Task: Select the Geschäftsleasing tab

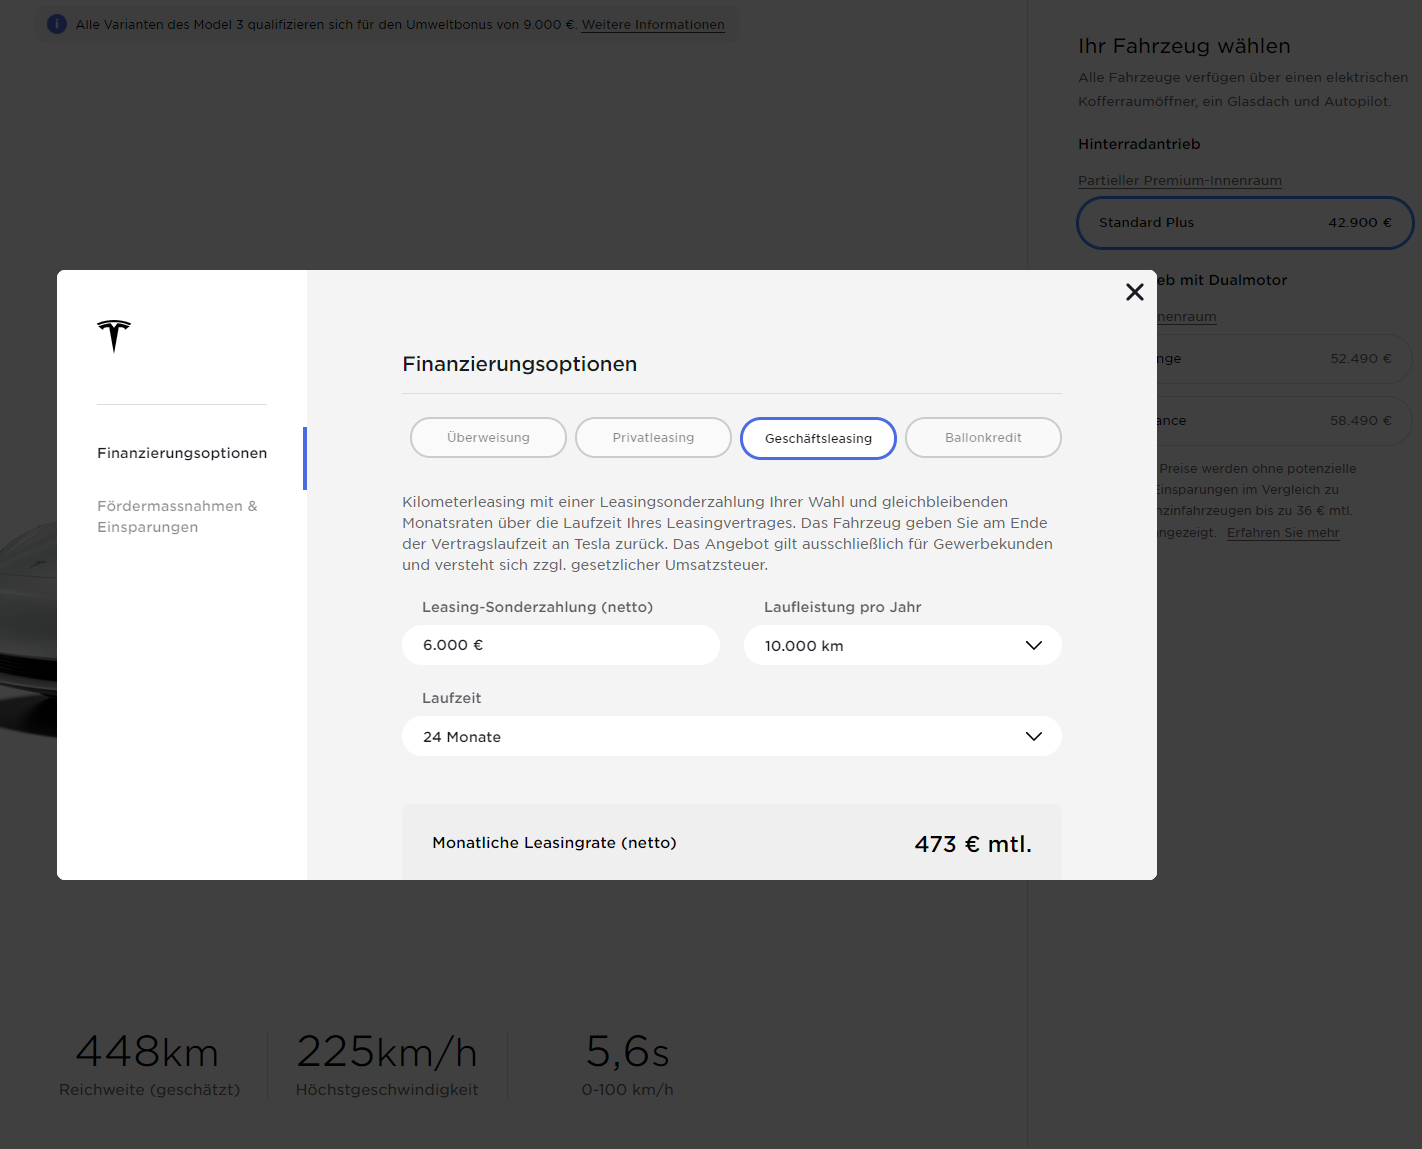Action: click(x=818, y=438)
